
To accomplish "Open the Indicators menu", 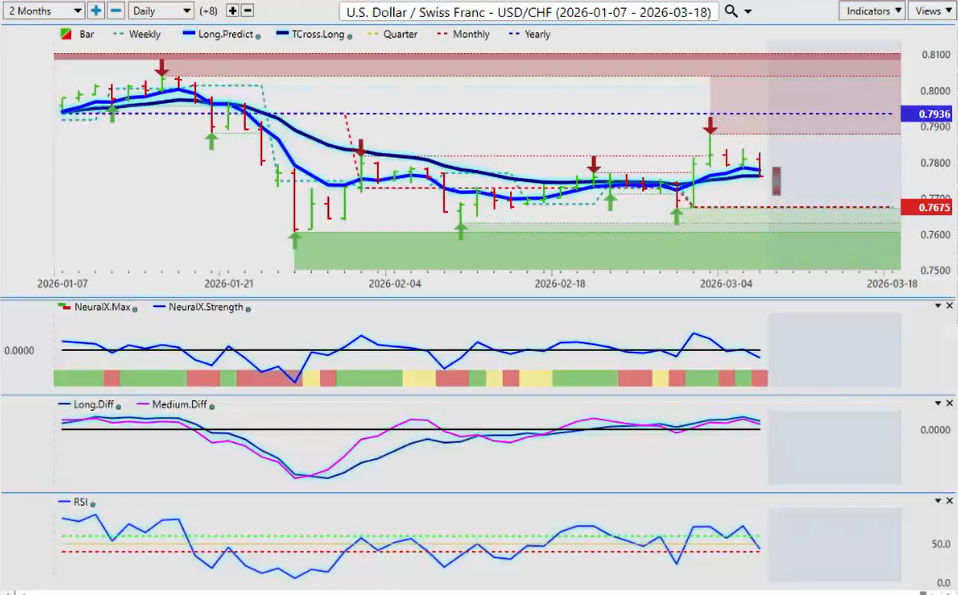I will (871, 11).
